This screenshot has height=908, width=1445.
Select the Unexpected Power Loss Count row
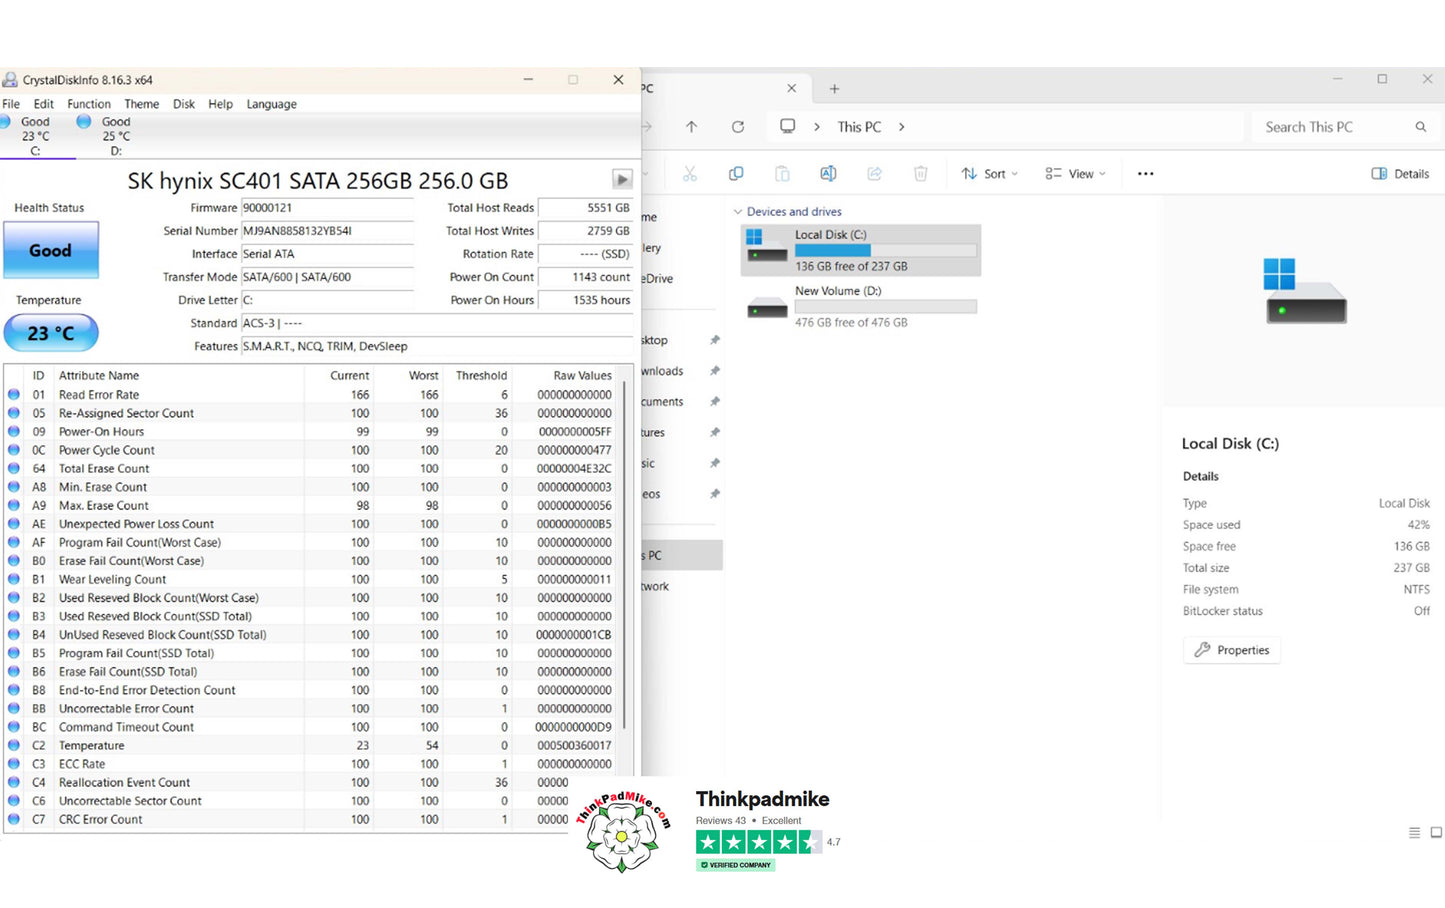click(312, 524)
